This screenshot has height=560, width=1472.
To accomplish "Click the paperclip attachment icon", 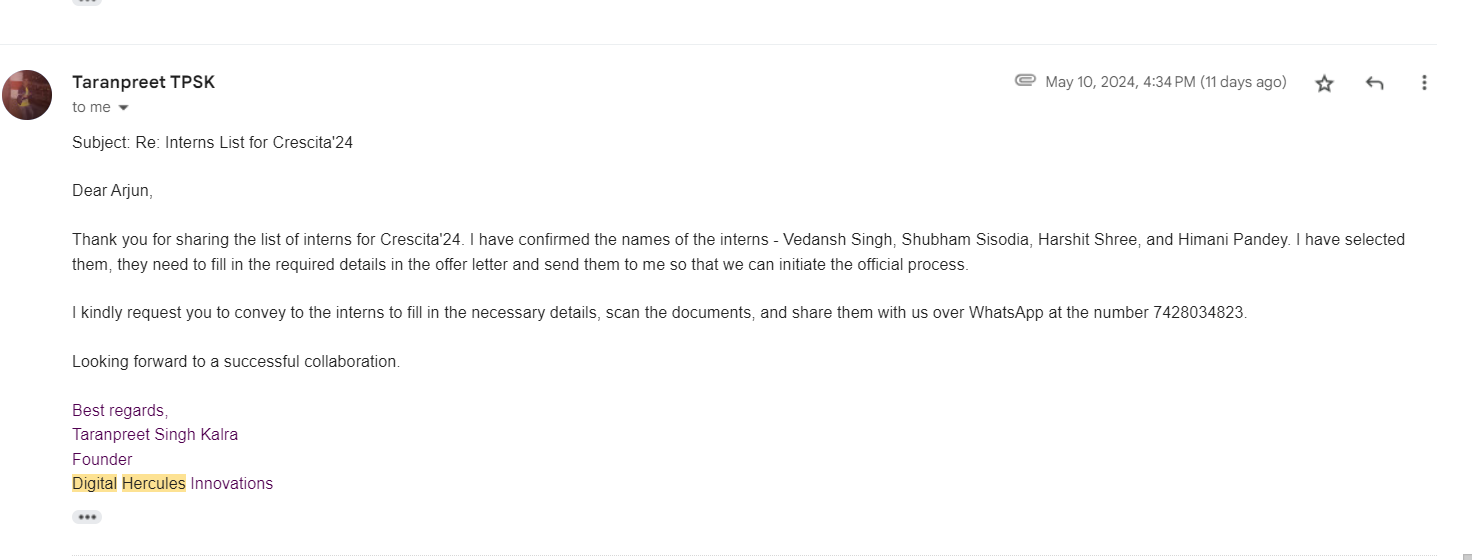I will click(1025, 81).
